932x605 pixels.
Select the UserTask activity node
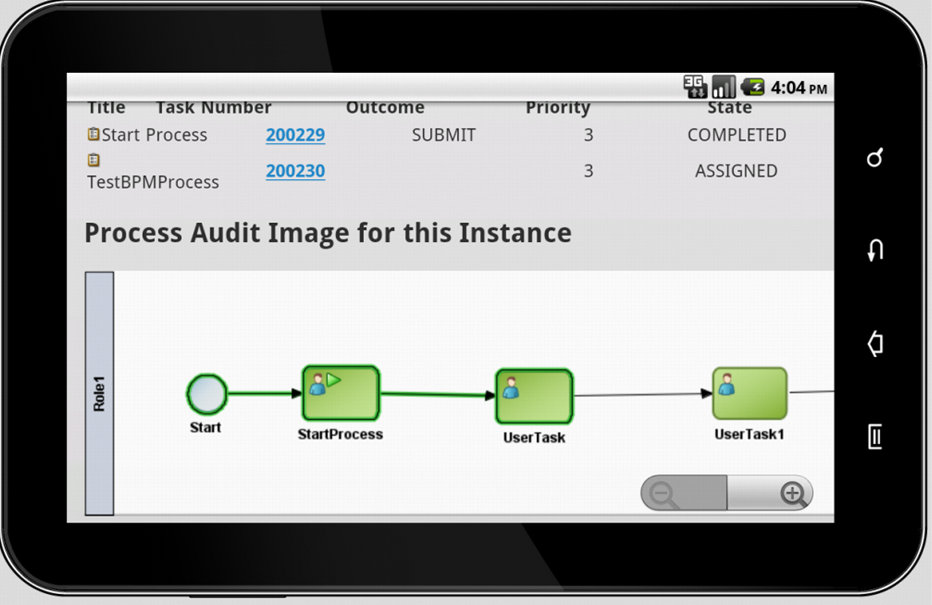[534, 396]
